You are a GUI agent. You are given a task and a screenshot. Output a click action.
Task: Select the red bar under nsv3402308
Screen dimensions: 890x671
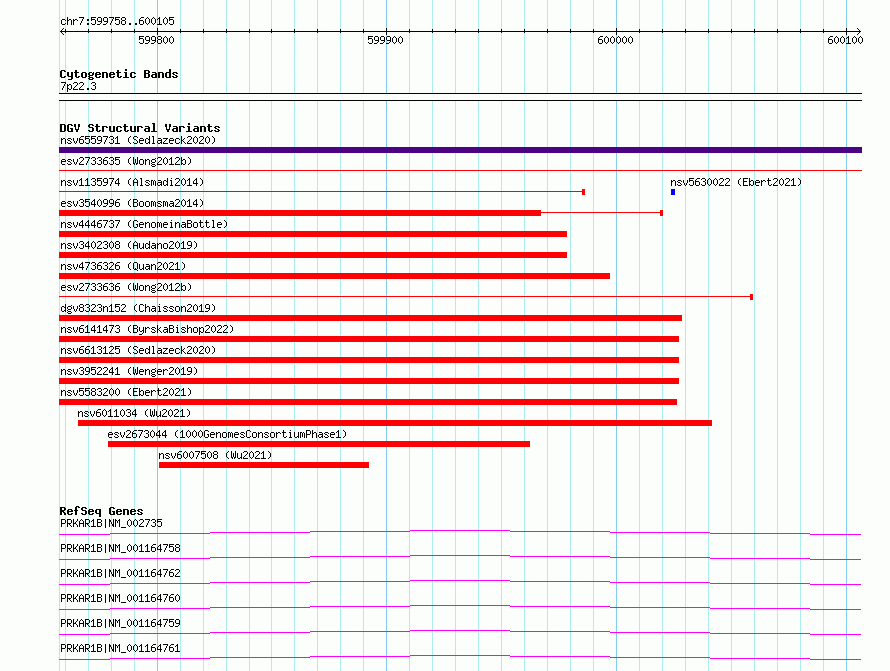[313, 255]
